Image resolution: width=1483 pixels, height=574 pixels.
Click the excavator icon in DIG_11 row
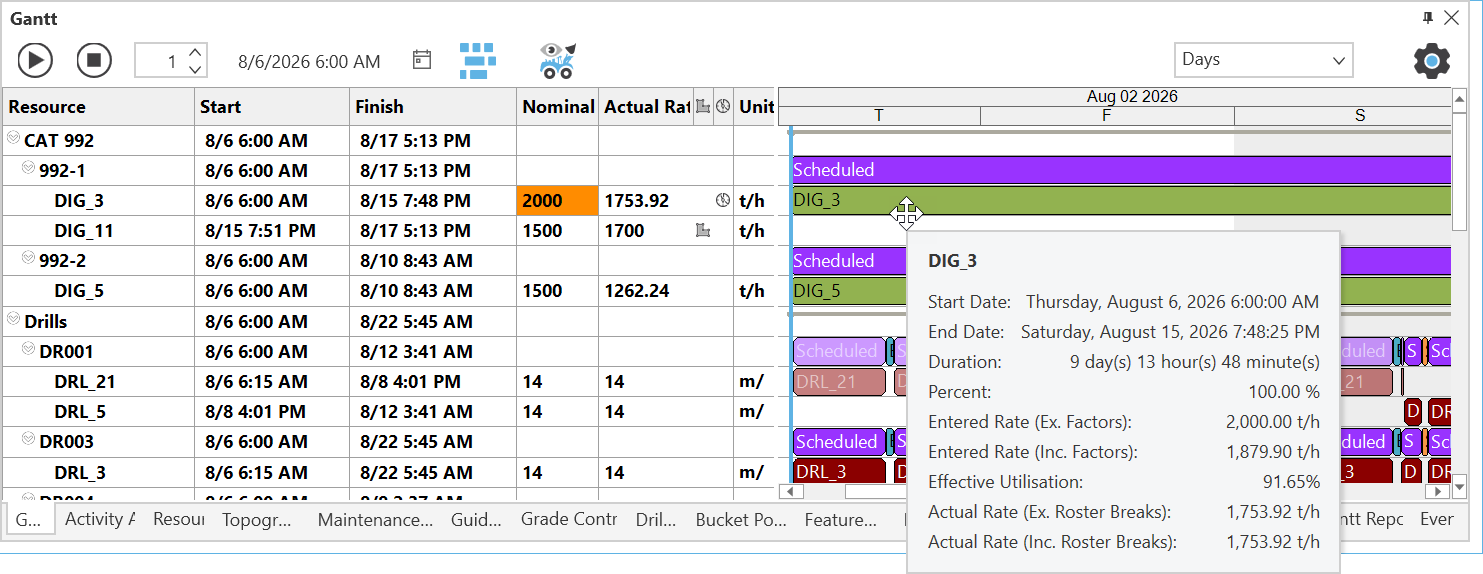click(703, 231)
